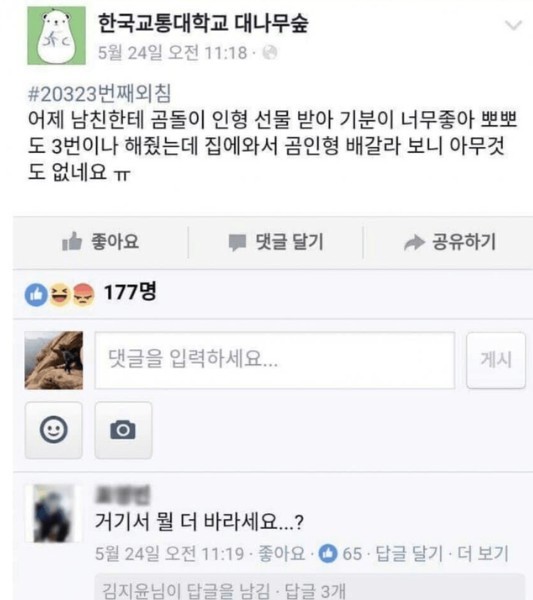Tap the 공유하기 share button
The width and height of the screenshot is (533, 600).
(450, 242)
